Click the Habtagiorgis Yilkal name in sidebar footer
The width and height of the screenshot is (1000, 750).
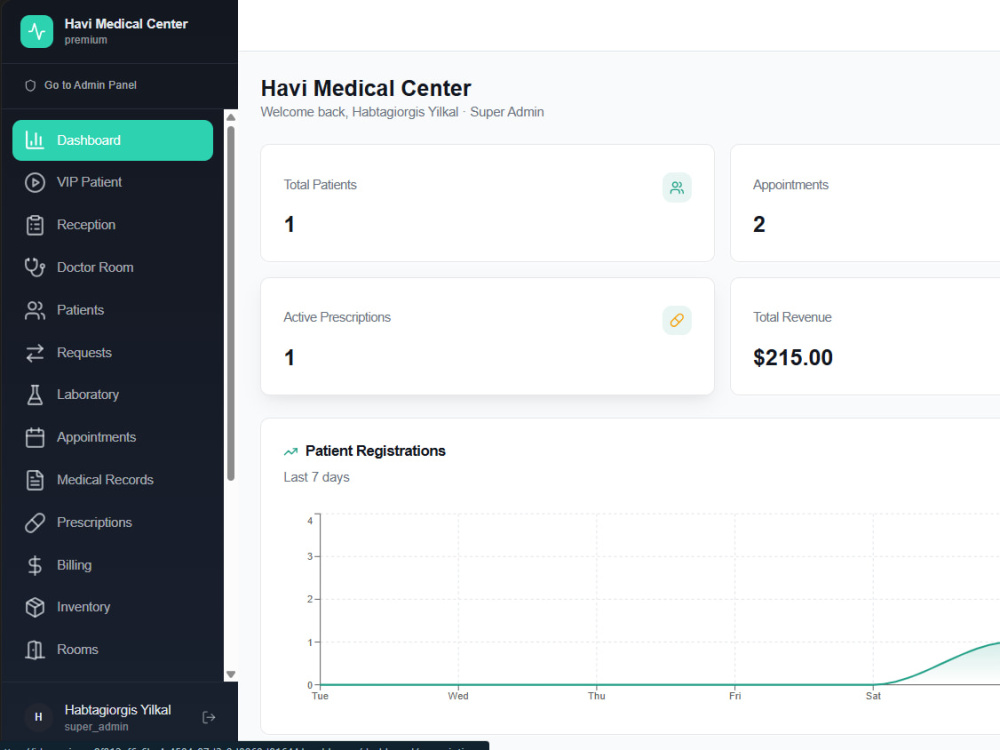point(117,710)
